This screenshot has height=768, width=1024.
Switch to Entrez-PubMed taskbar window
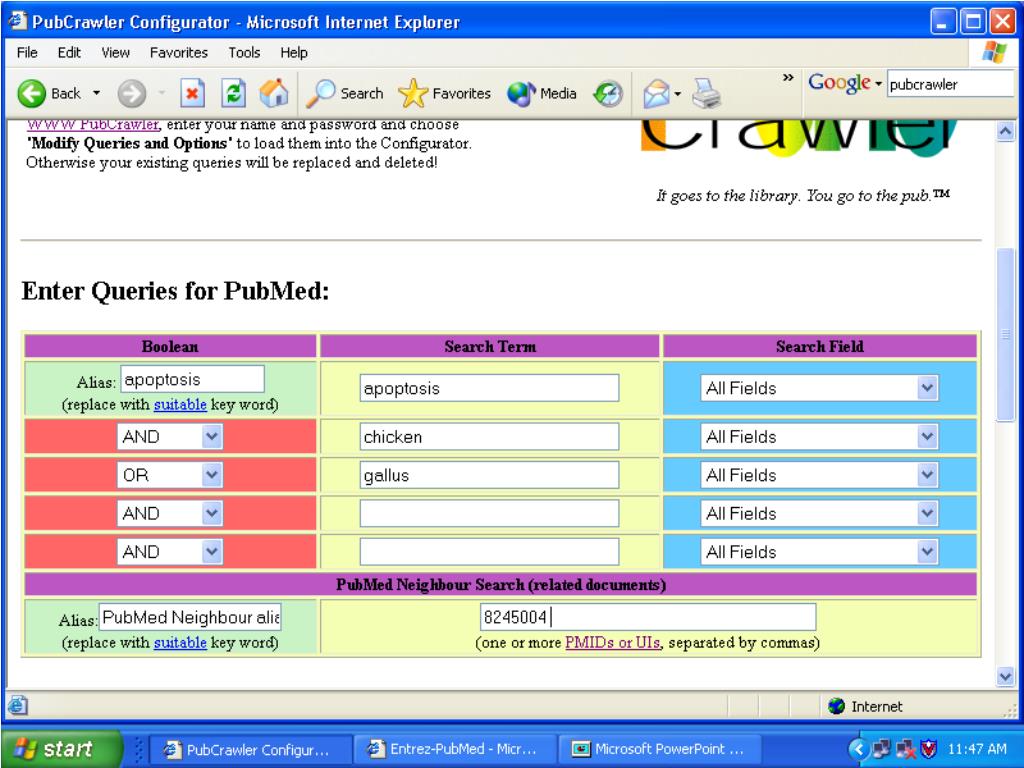point(455,749)
